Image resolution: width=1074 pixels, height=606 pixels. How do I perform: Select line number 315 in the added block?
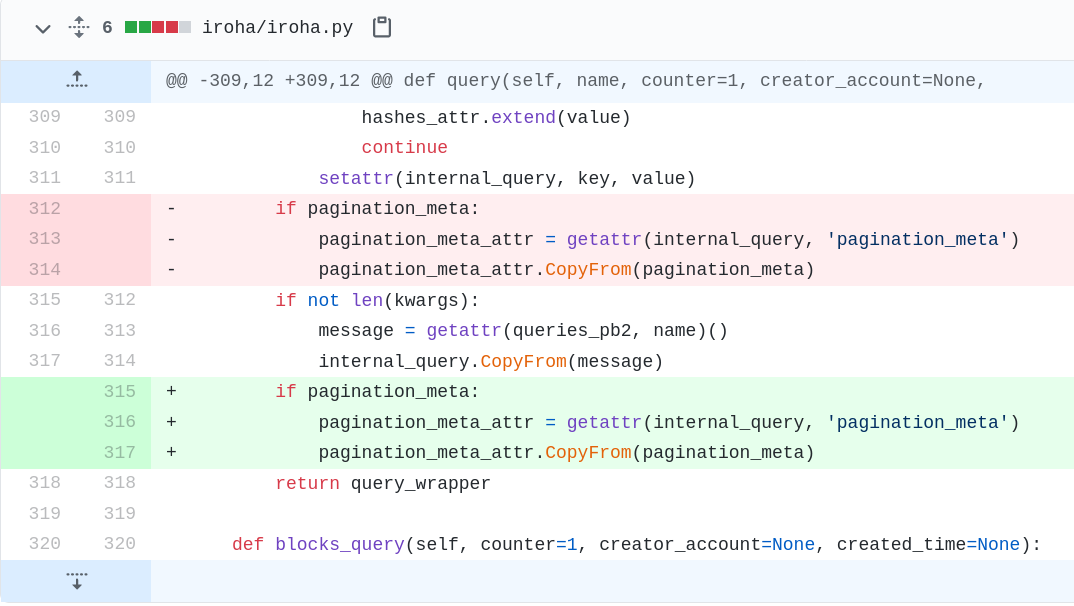[120, 391]
